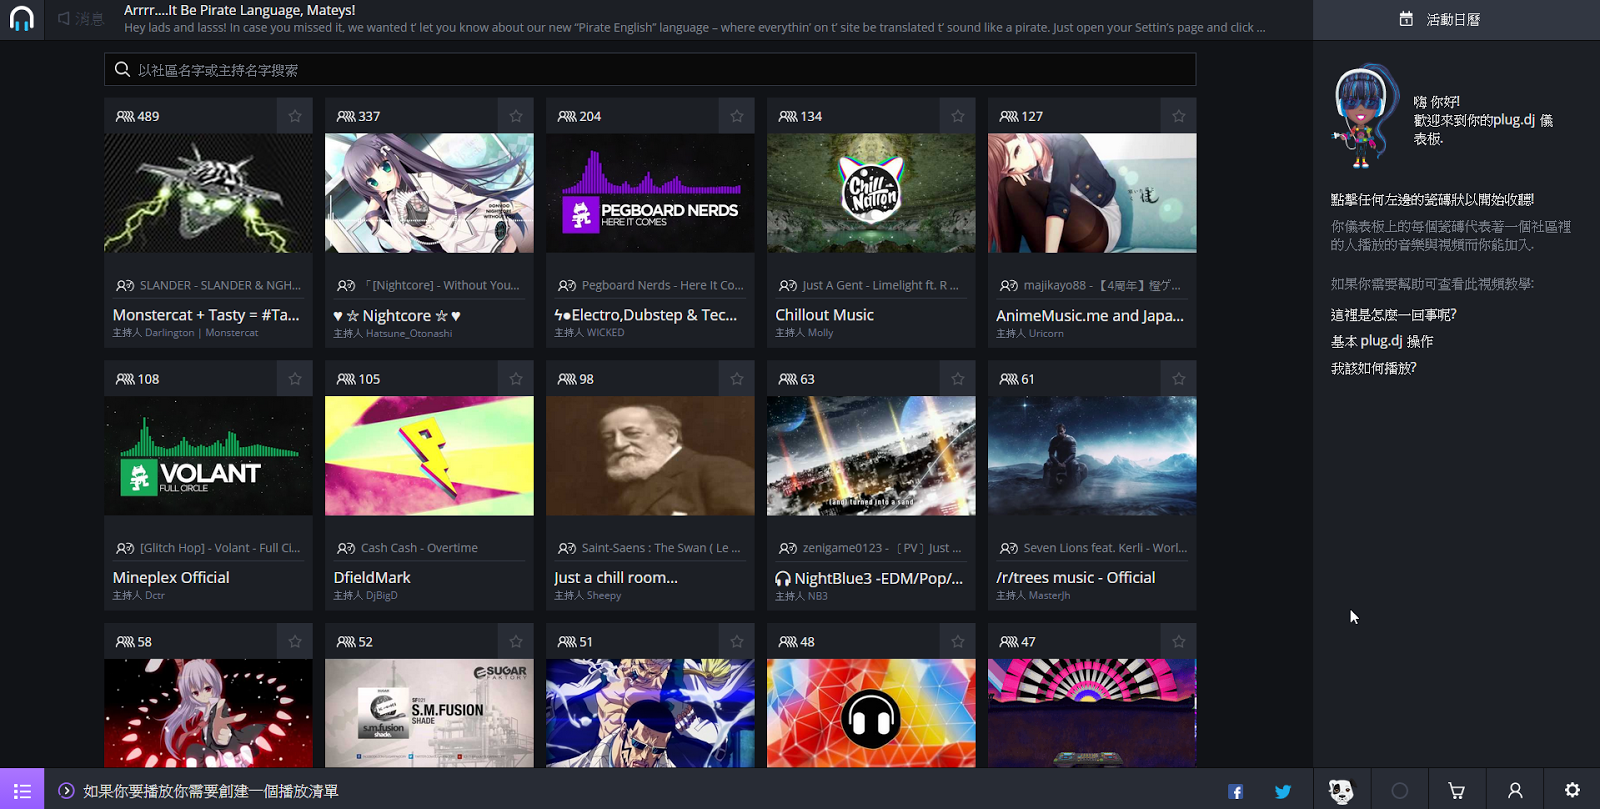Open the 我該如何播放? help link
The image size is (1600, 809).
[1373, 368]
